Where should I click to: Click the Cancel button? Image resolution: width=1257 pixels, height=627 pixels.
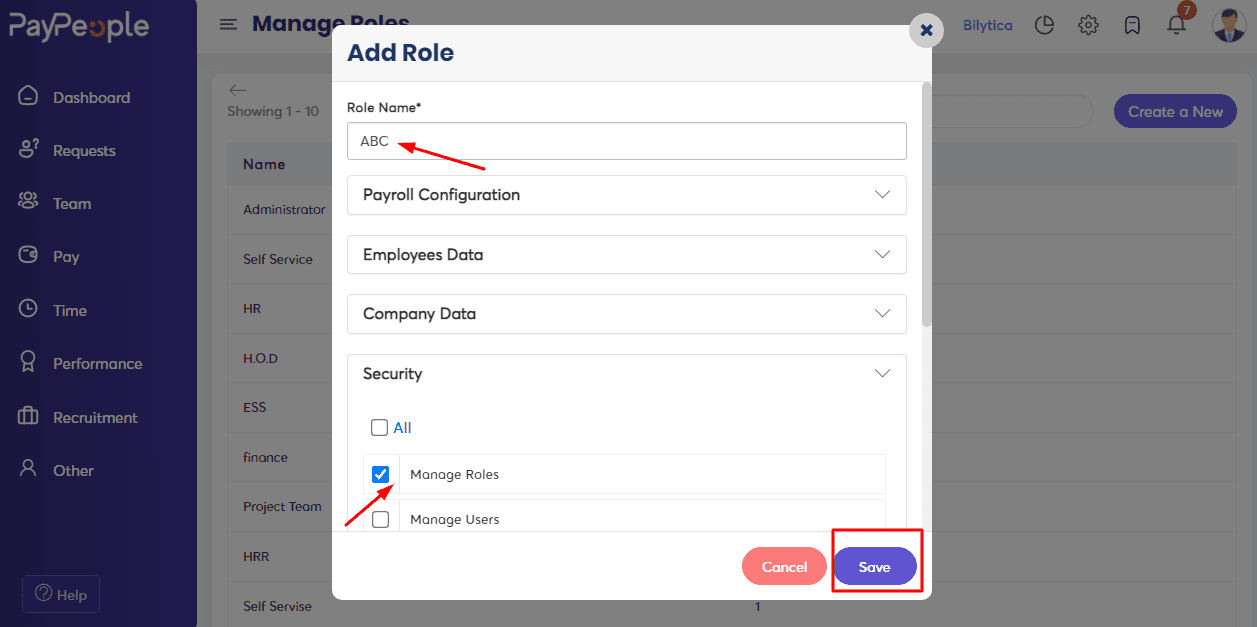(784, 567)
